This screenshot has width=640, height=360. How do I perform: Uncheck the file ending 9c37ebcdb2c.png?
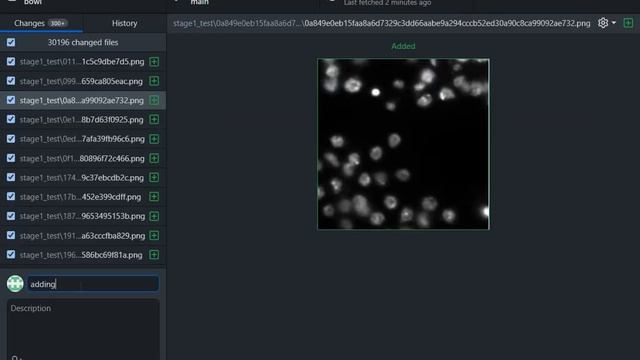11,177
